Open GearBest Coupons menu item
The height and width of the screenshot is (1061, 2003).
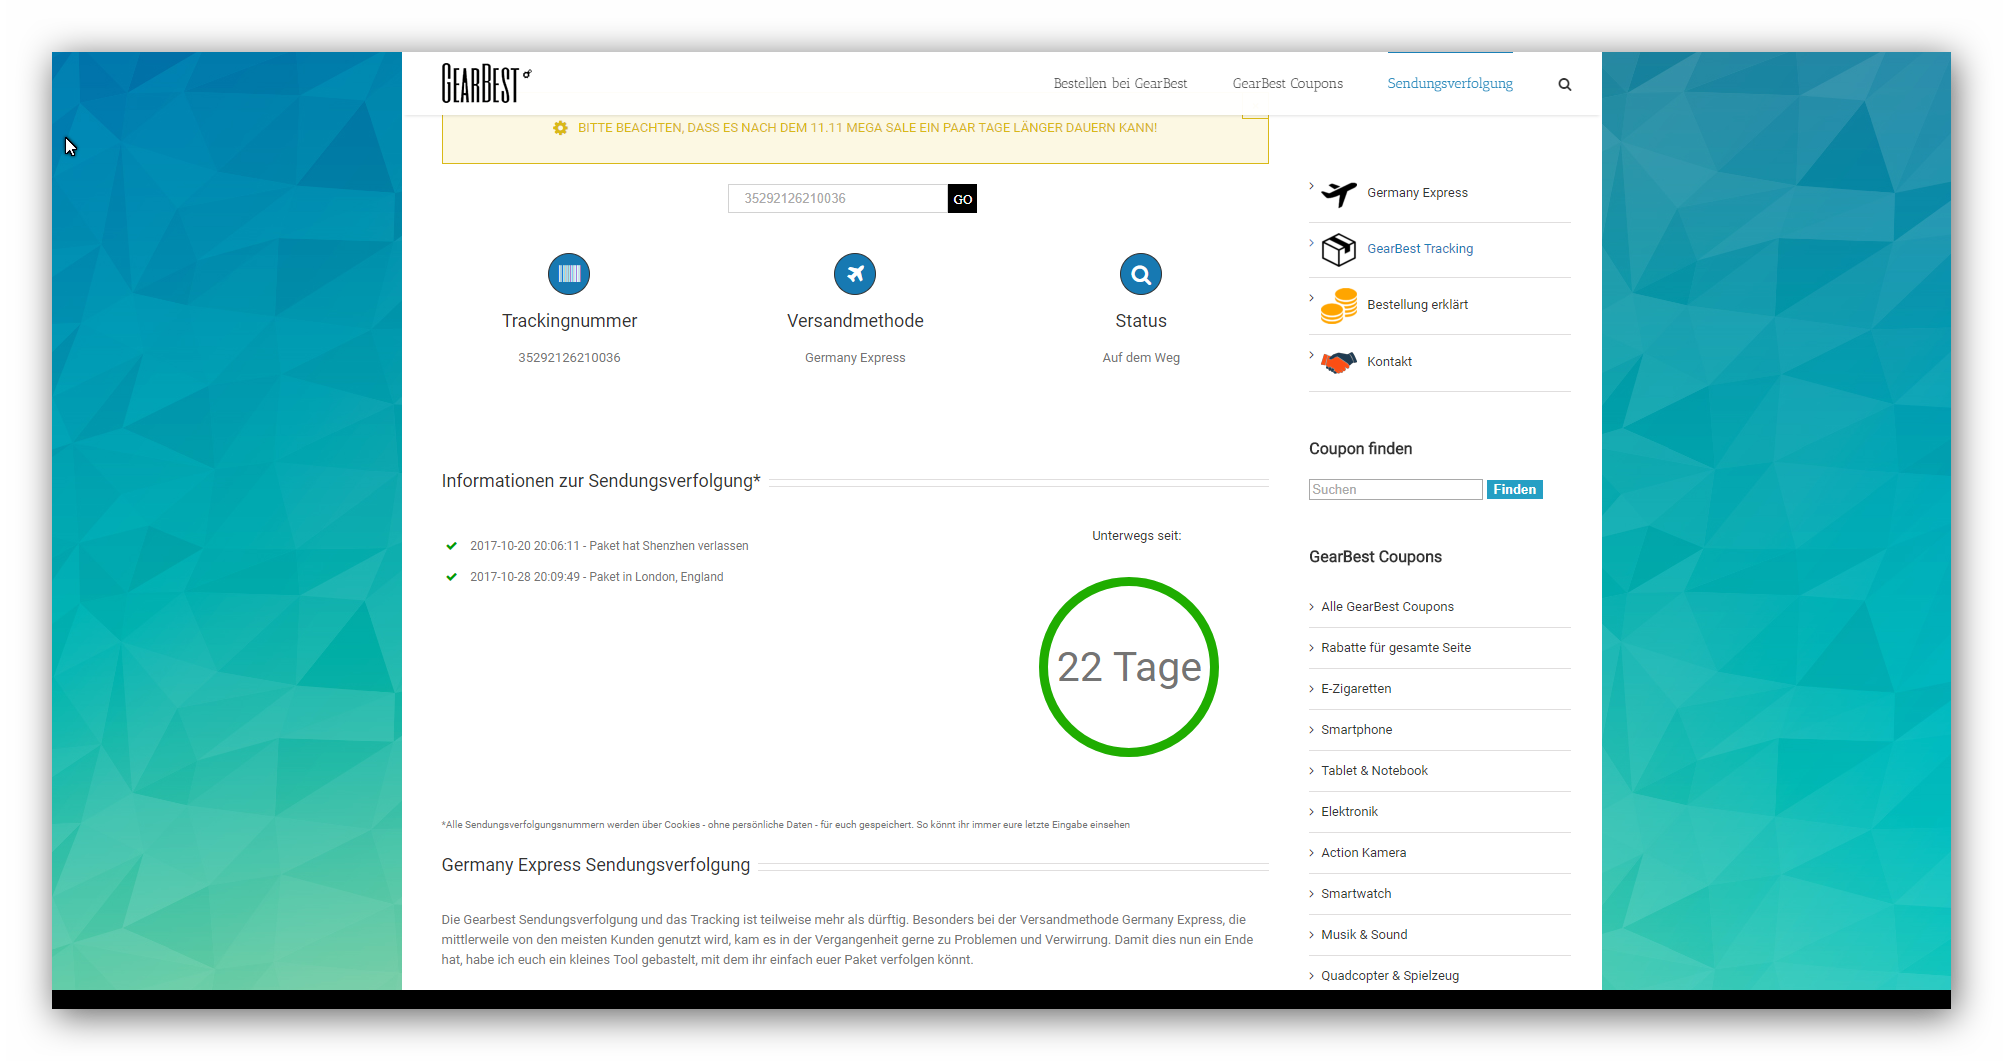pos(1287,84)
